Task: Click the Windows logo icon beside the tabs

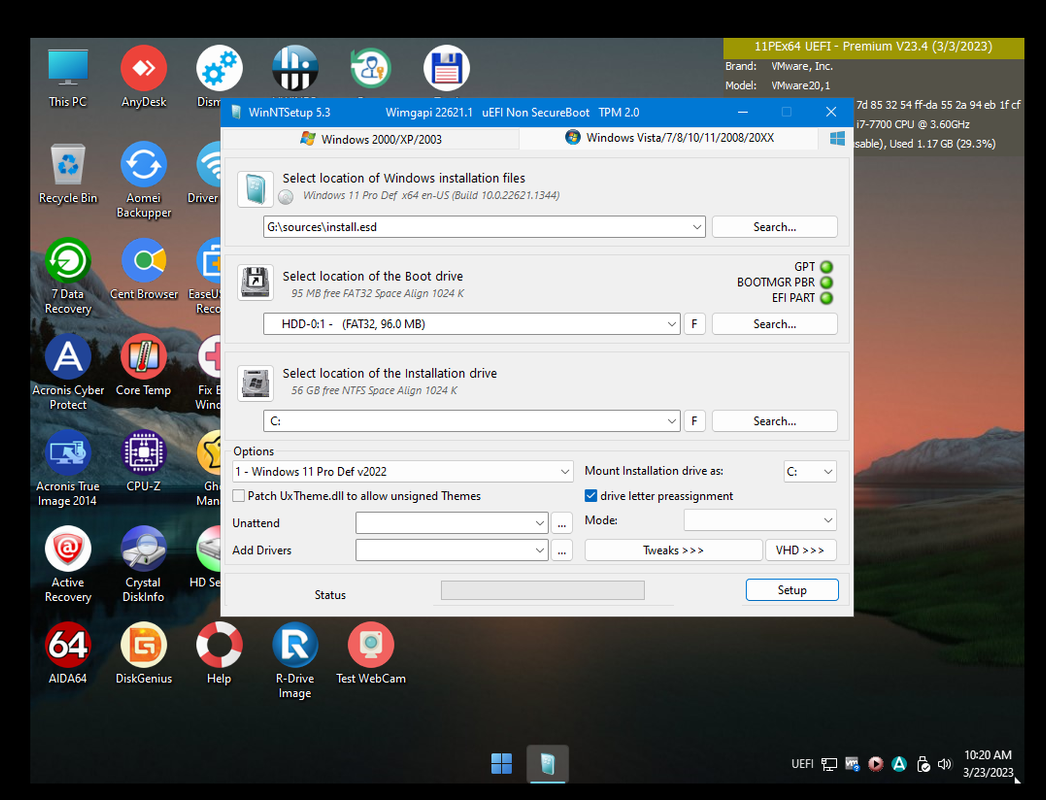Action: [x=837, y=139]
